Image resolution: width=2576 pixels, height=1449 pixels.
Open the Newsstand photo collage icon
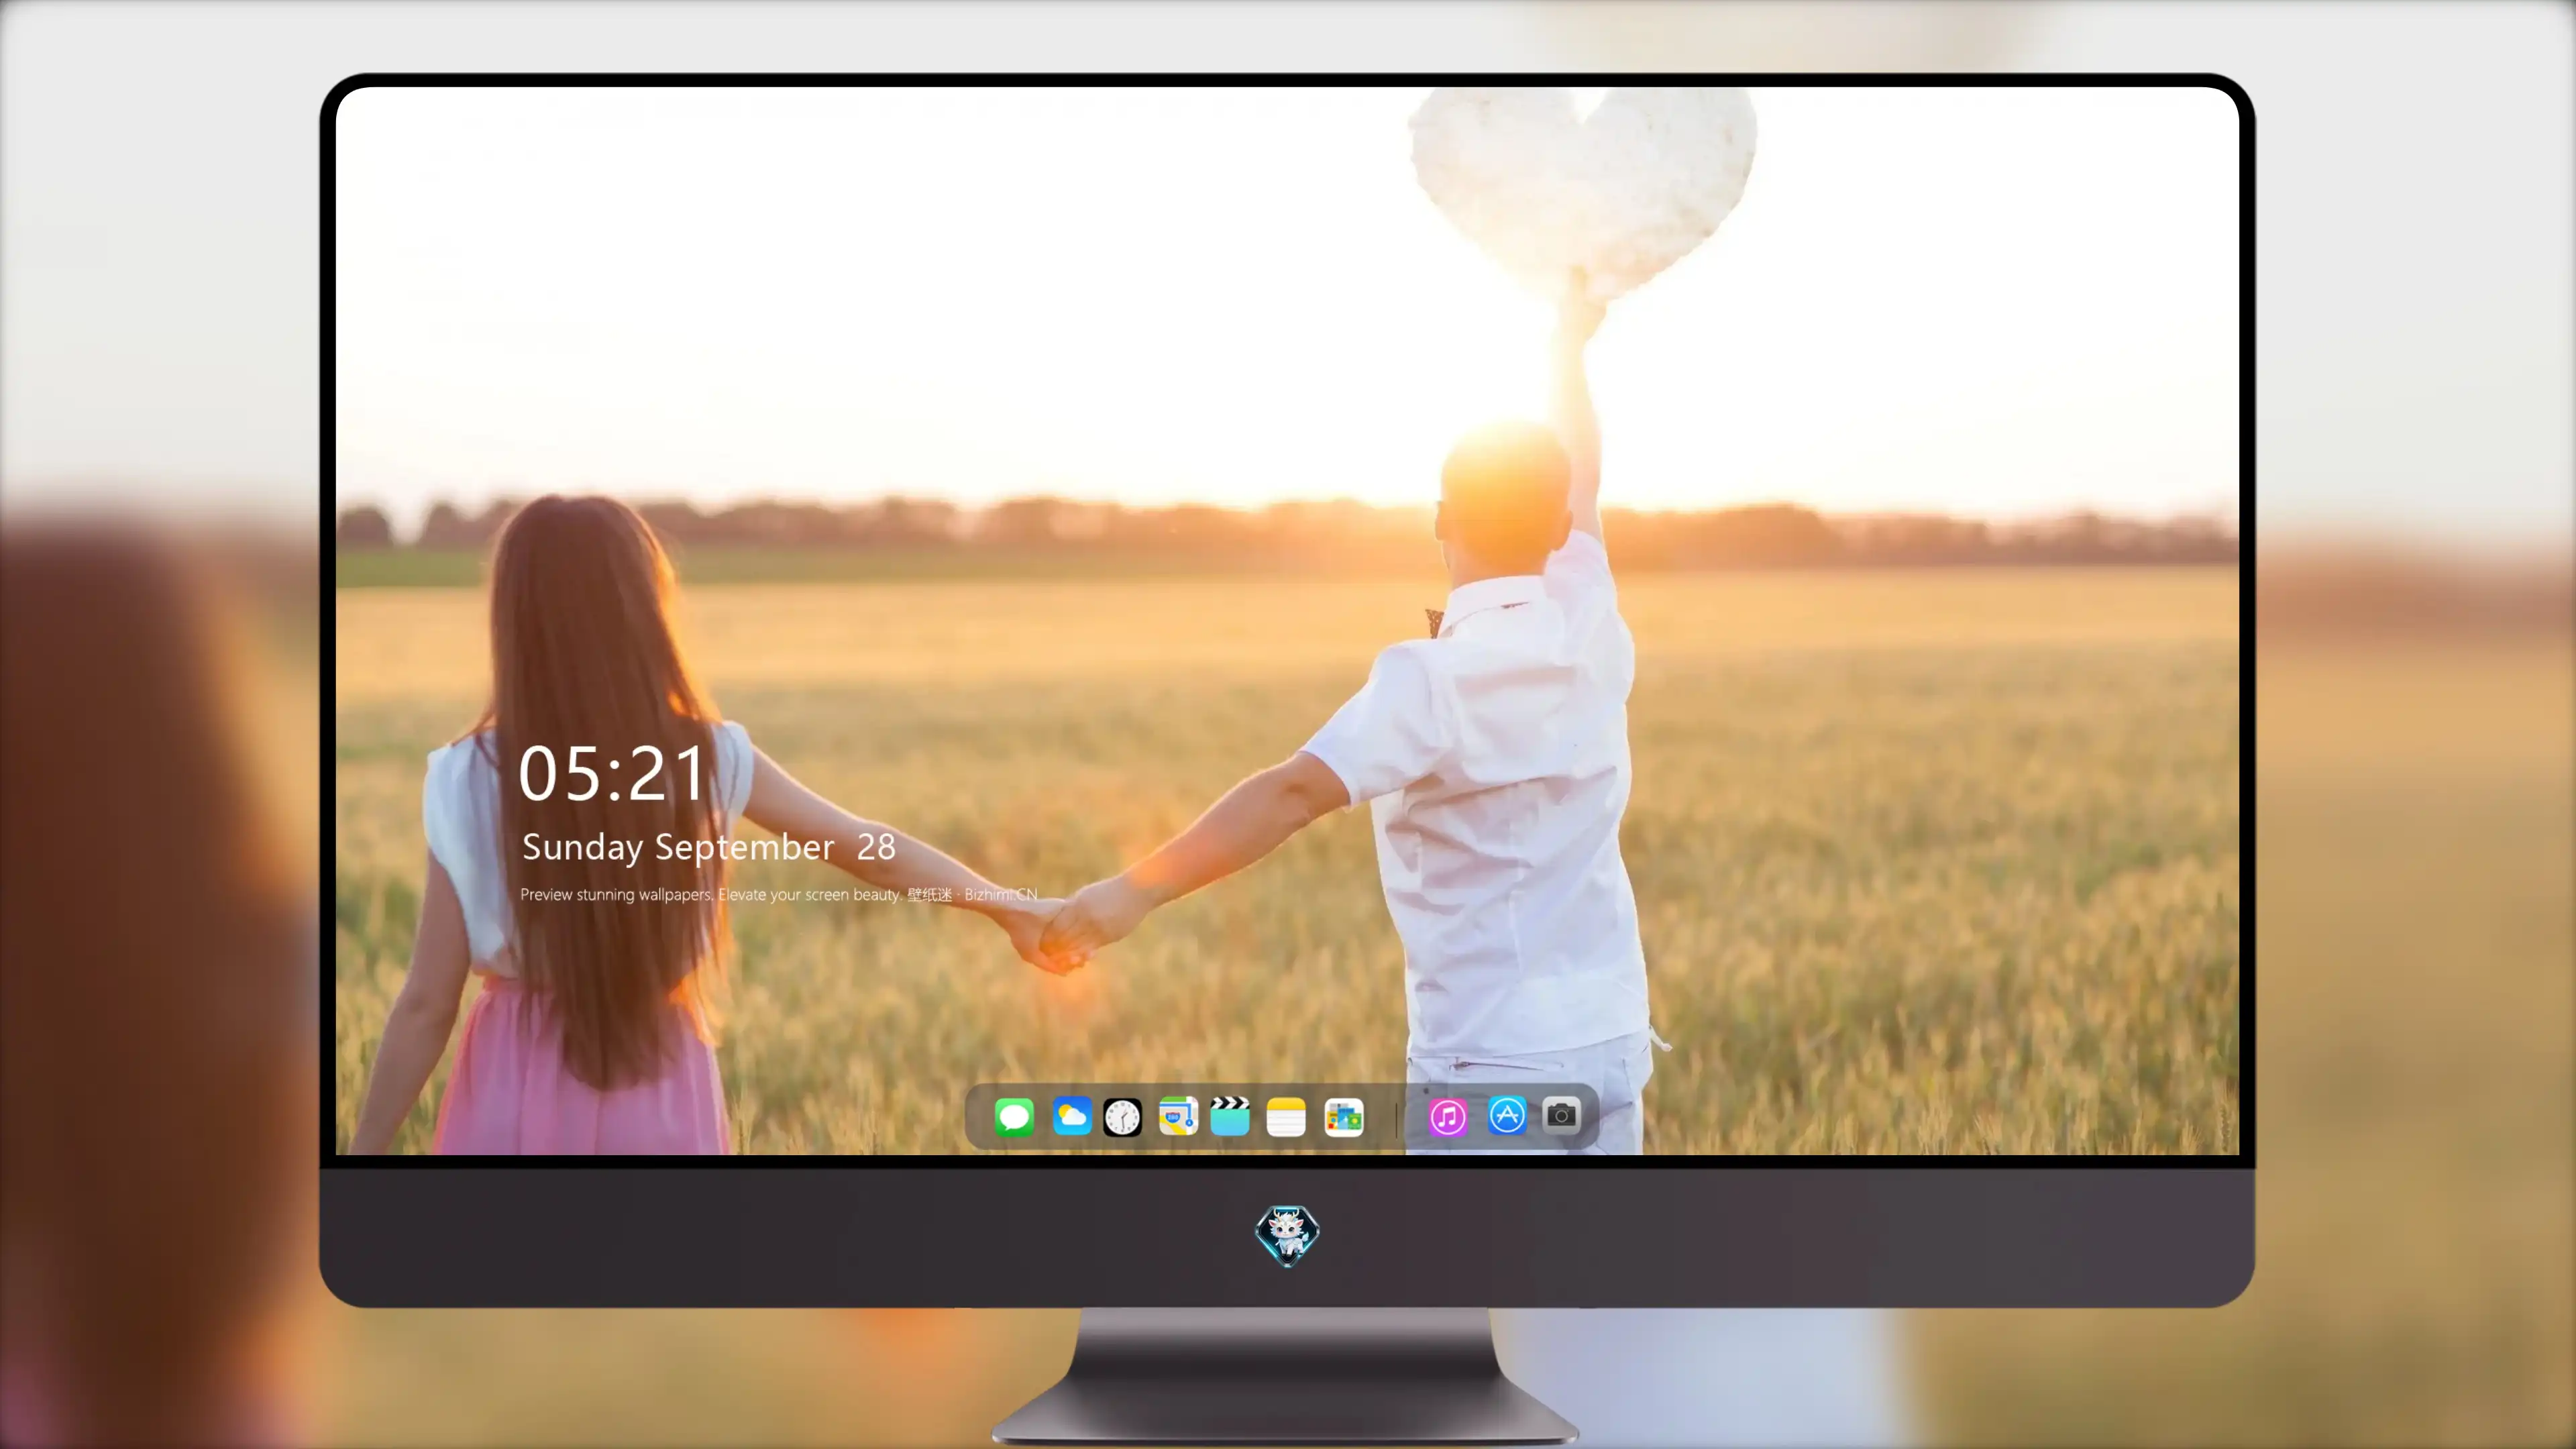[1344, 1117]
